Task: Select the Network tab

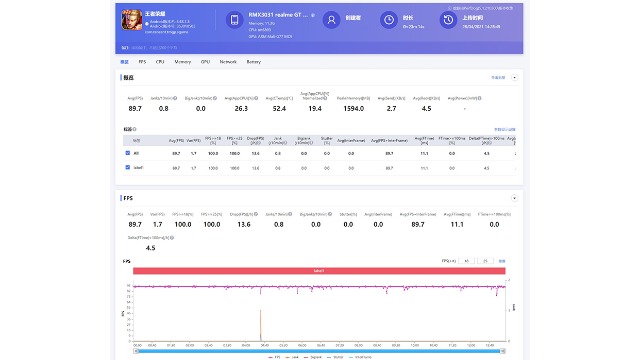Action: (228, 62)
